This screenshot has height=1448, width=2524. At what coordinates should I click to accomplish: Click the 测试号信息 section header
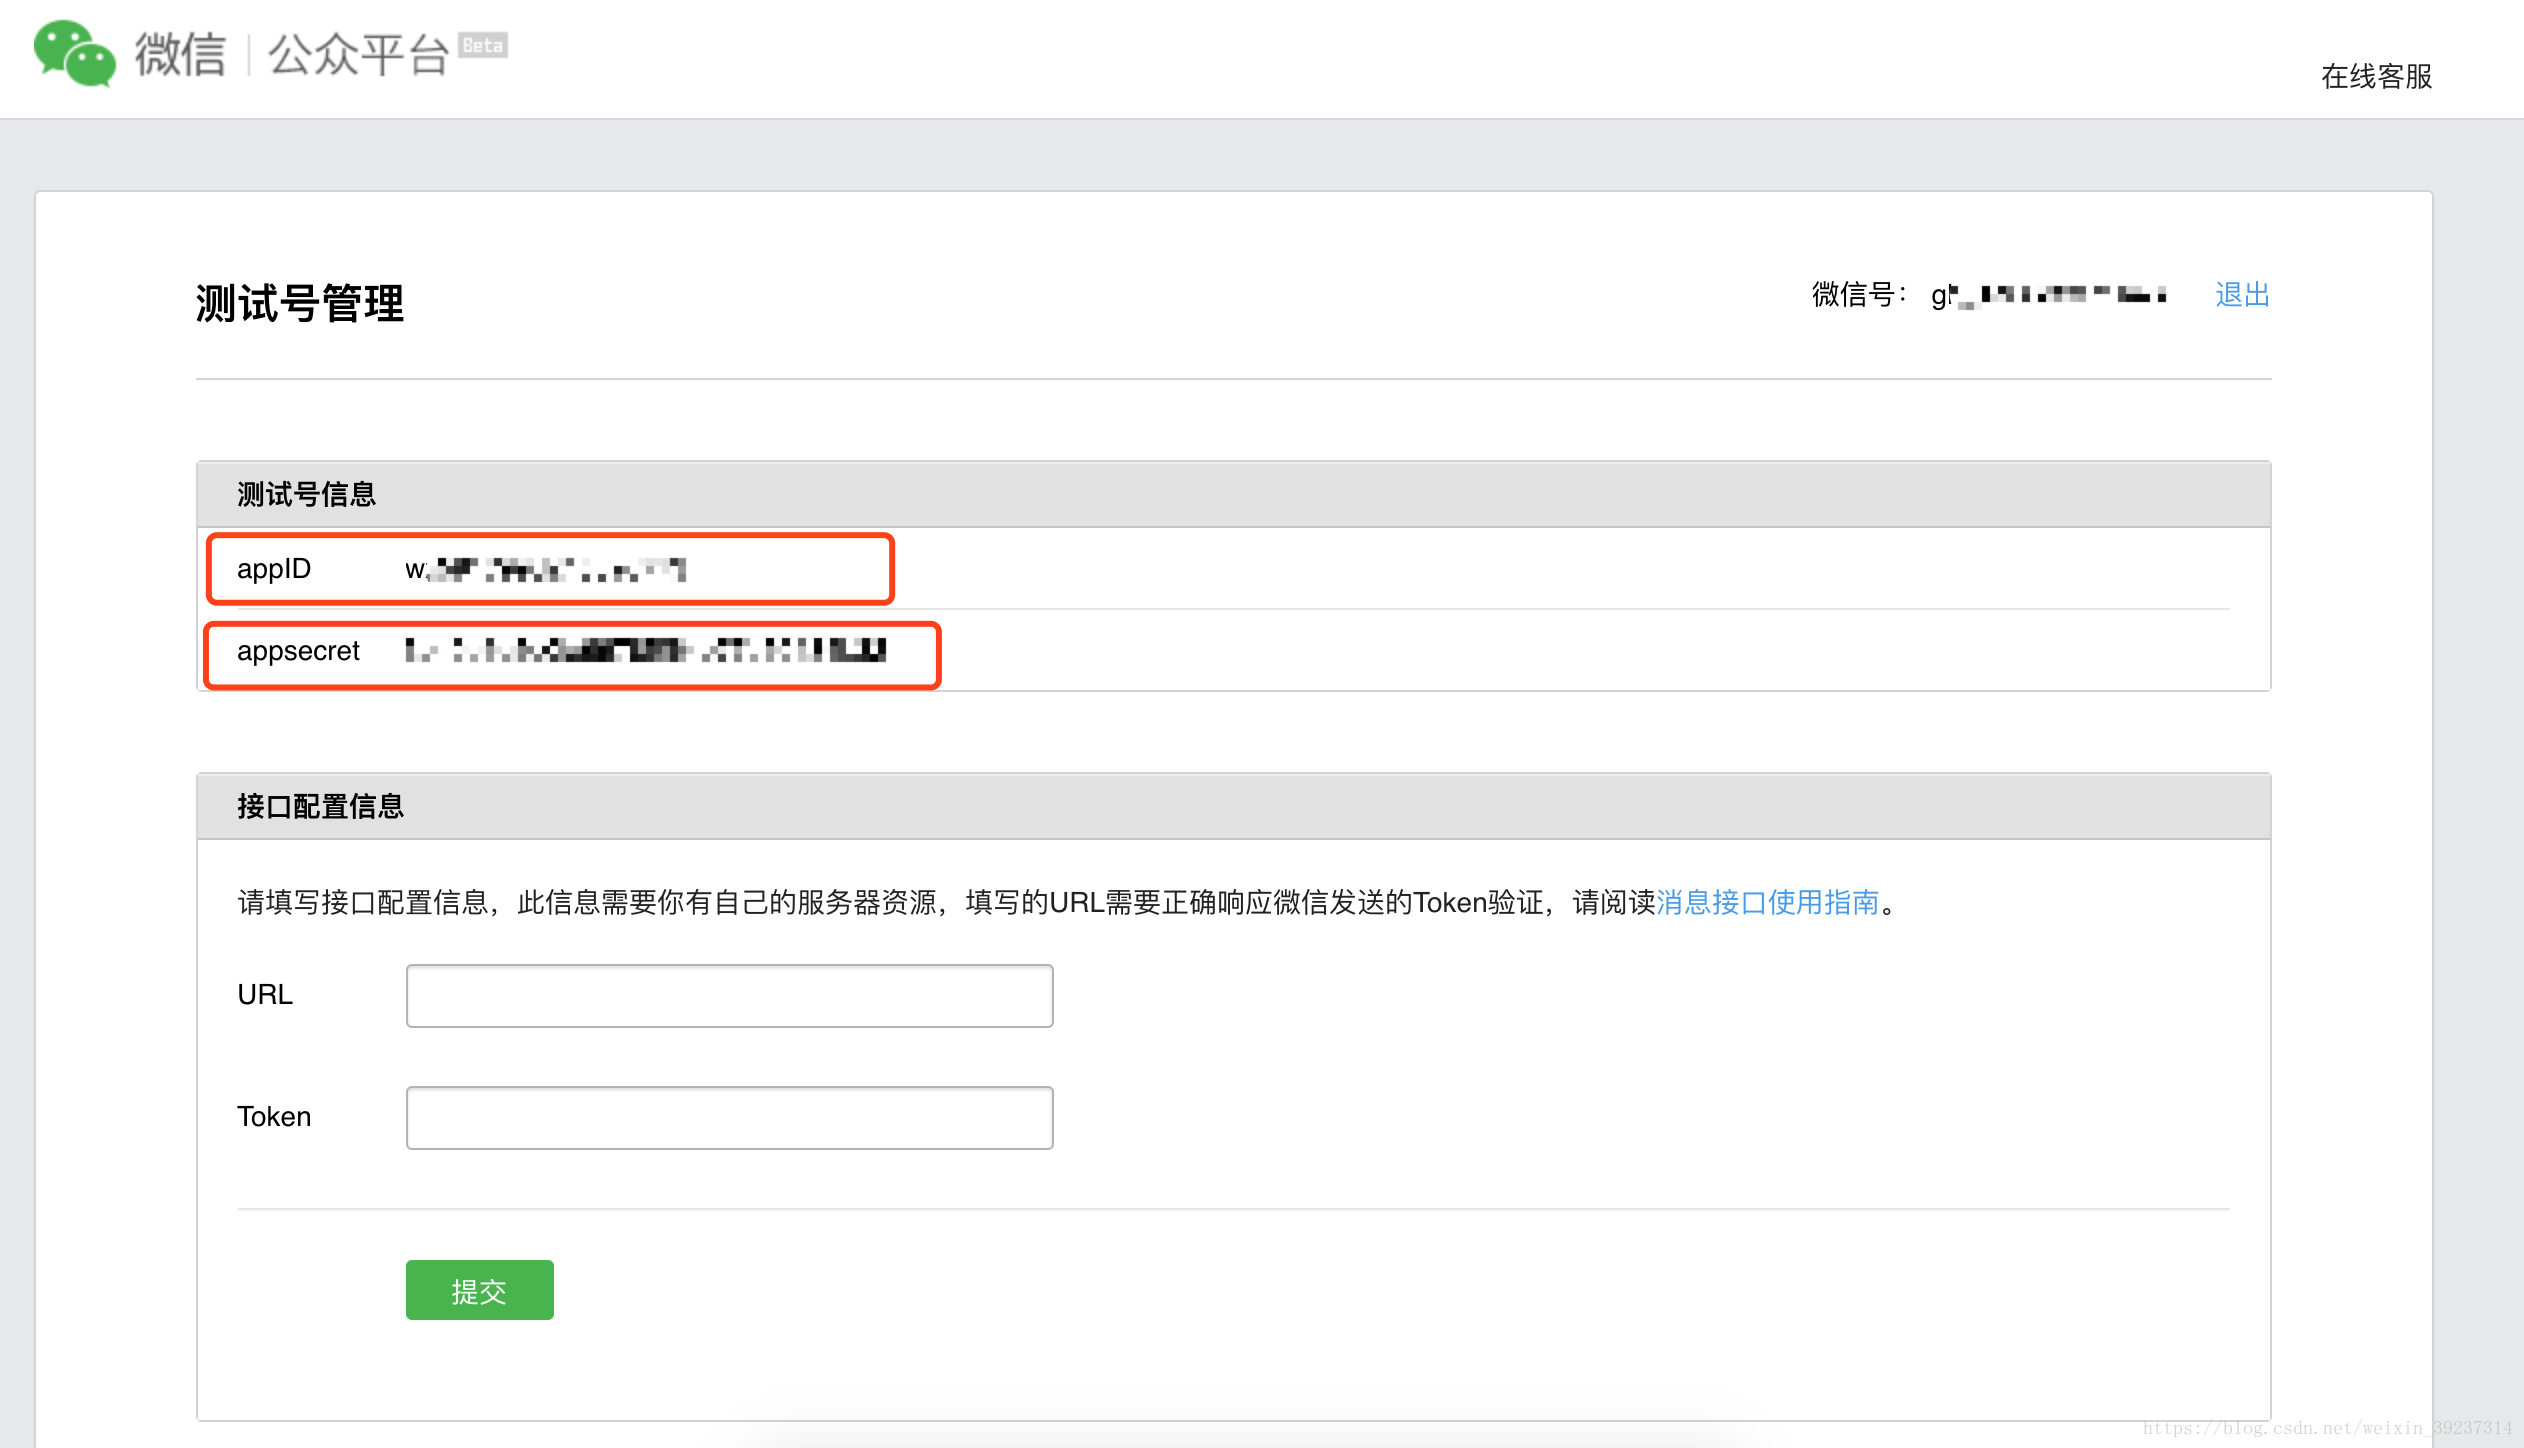306,494
